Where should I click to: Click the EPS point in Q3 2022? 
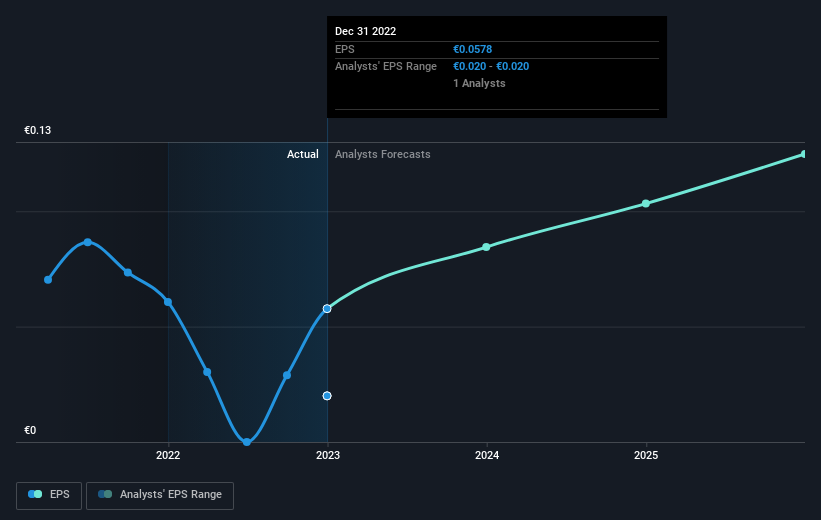pos(287,375)
